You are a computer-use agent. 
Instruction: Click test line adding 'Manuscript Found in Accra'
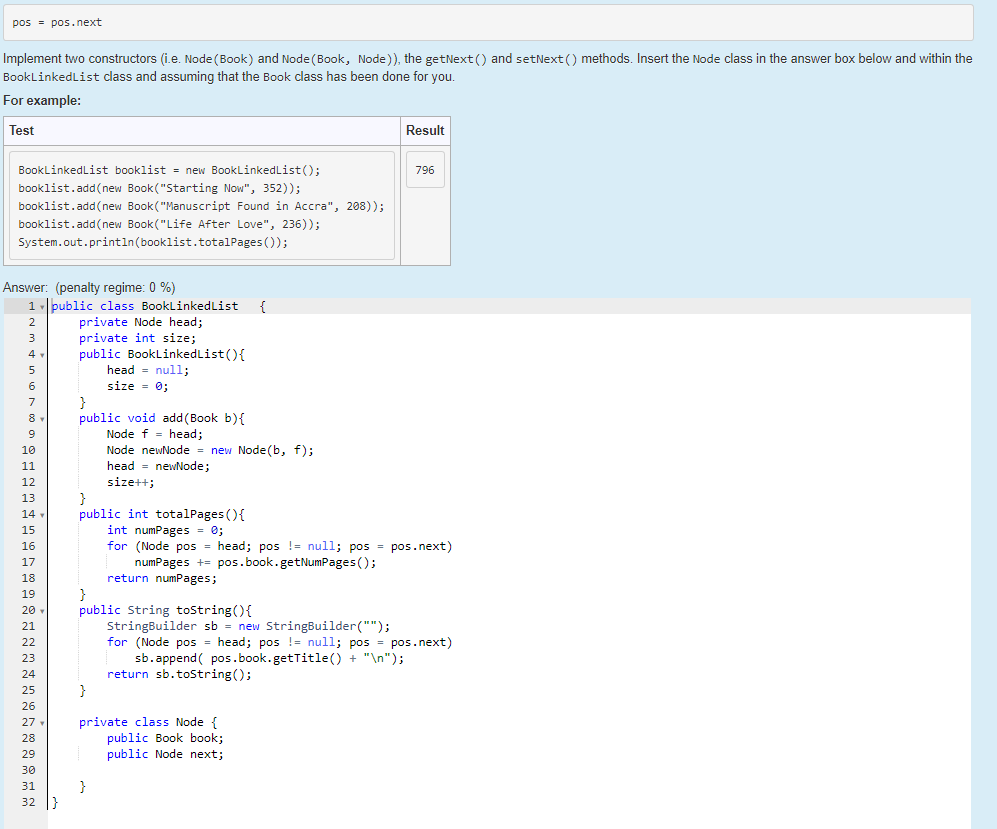201,206
